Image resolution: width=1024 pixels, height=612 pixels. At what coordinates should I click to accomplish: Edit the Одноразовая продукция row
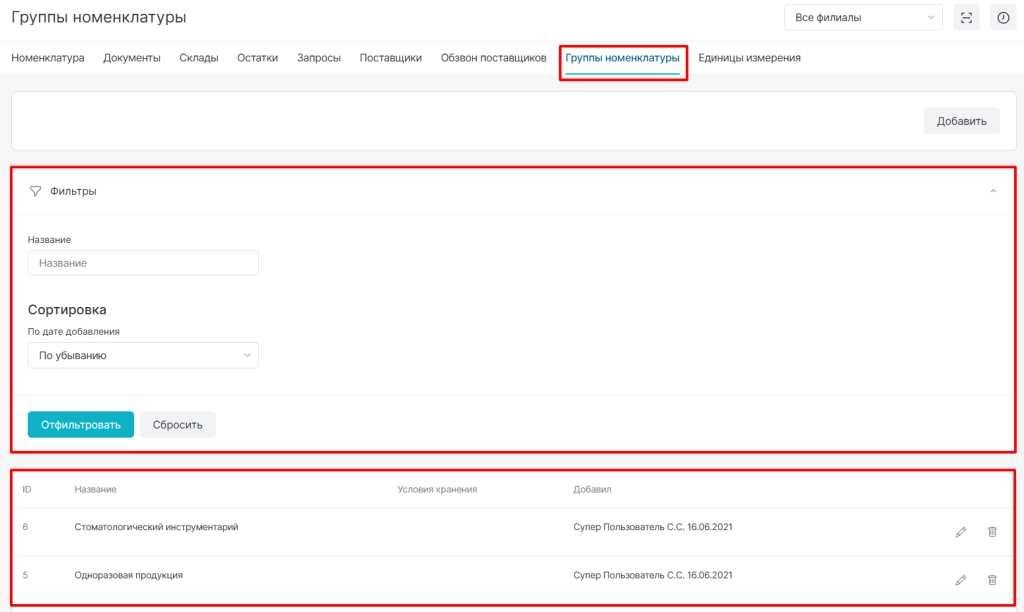[x=961, y=580]
